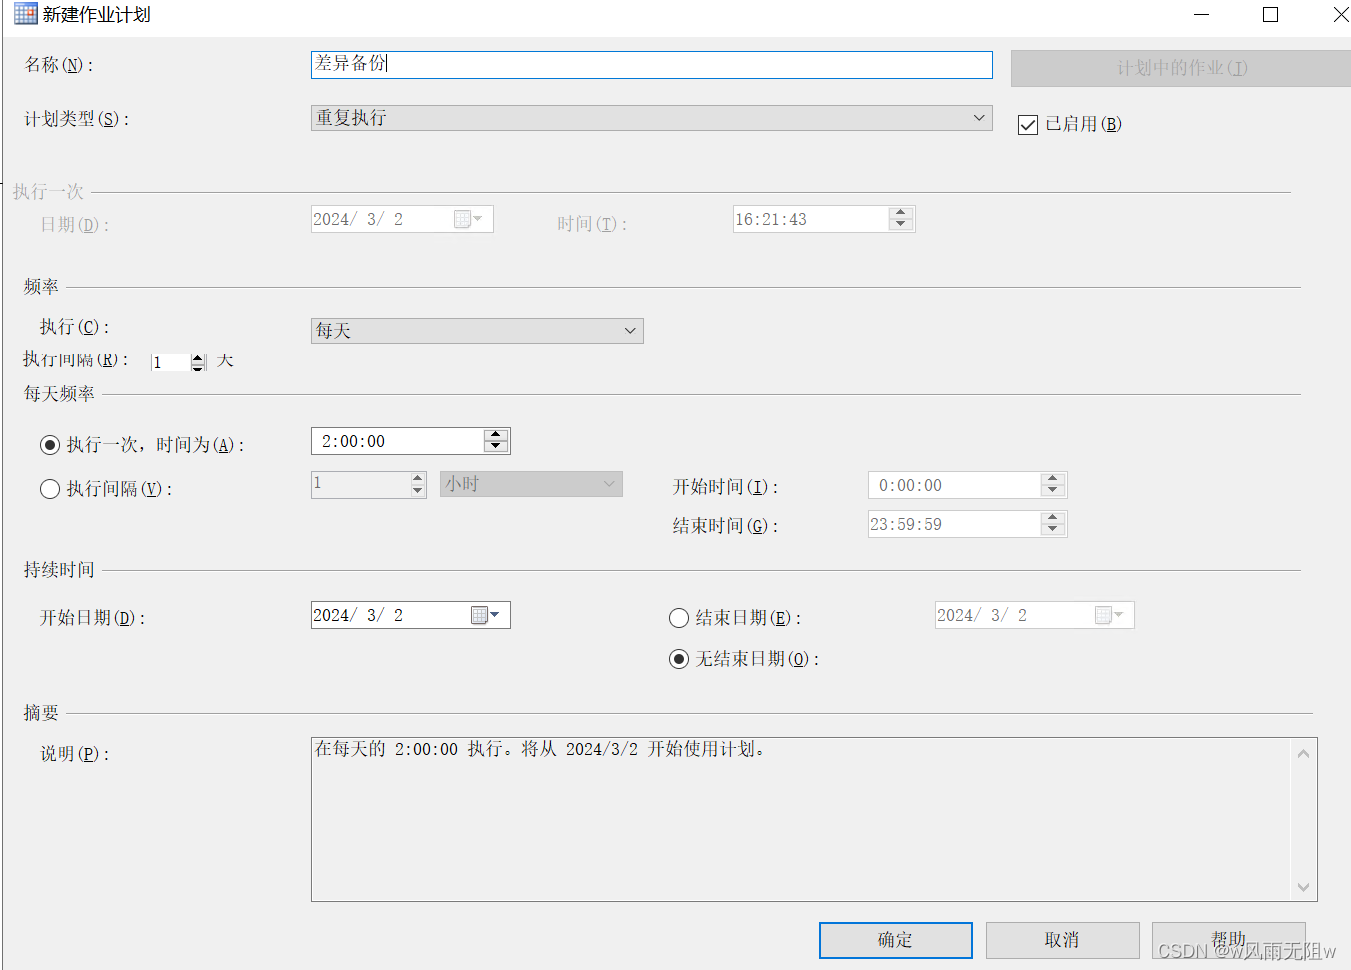Screen dimensions: 1351x970
Task: Open the 计划类型 dropdown showing 重复执行
Action: (x=652, y=118)
